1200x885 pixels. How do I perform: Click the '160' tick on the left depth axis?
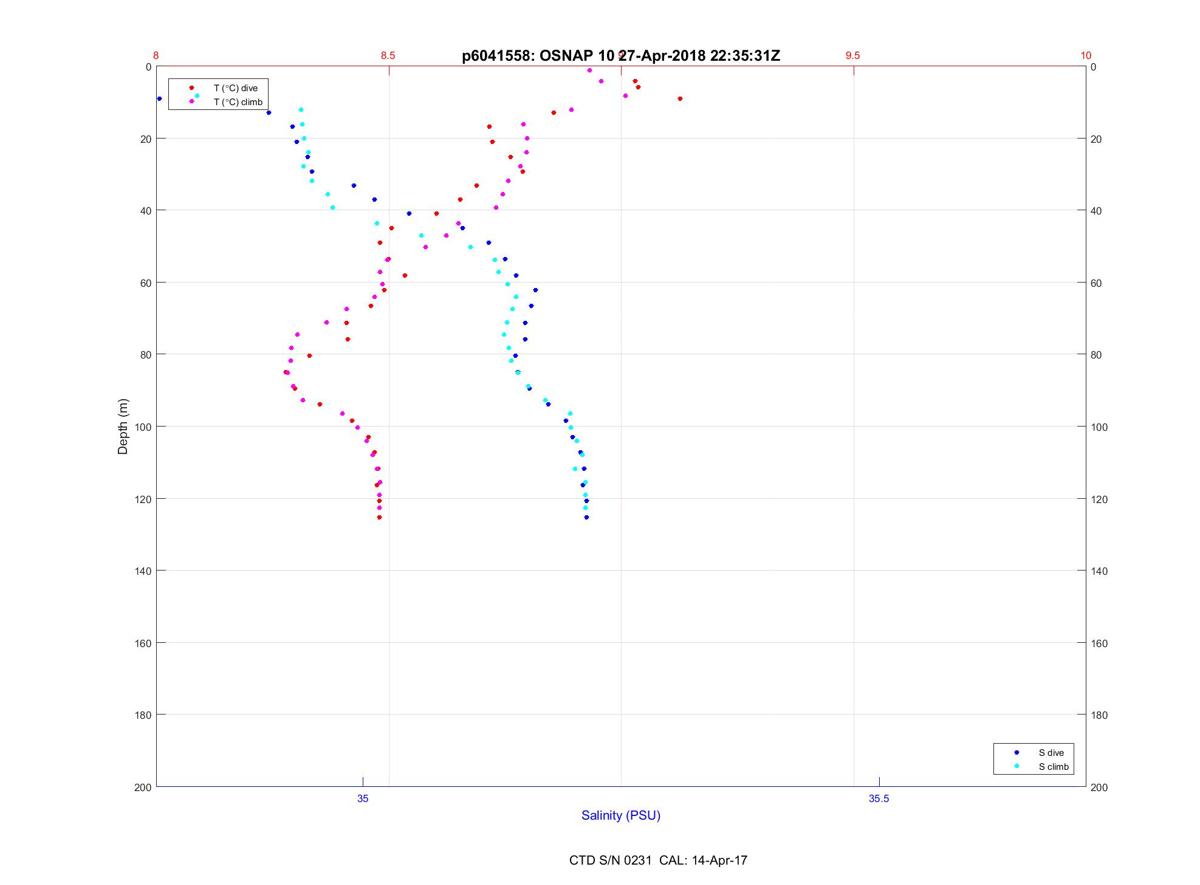(143, 643)
